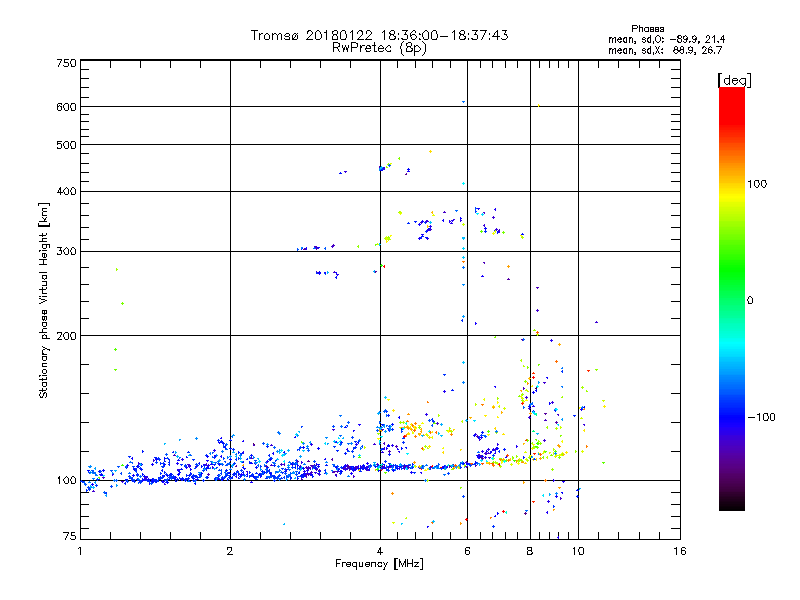Click y-axis tick label '400'
800x600 pixels.
[66, 192]
